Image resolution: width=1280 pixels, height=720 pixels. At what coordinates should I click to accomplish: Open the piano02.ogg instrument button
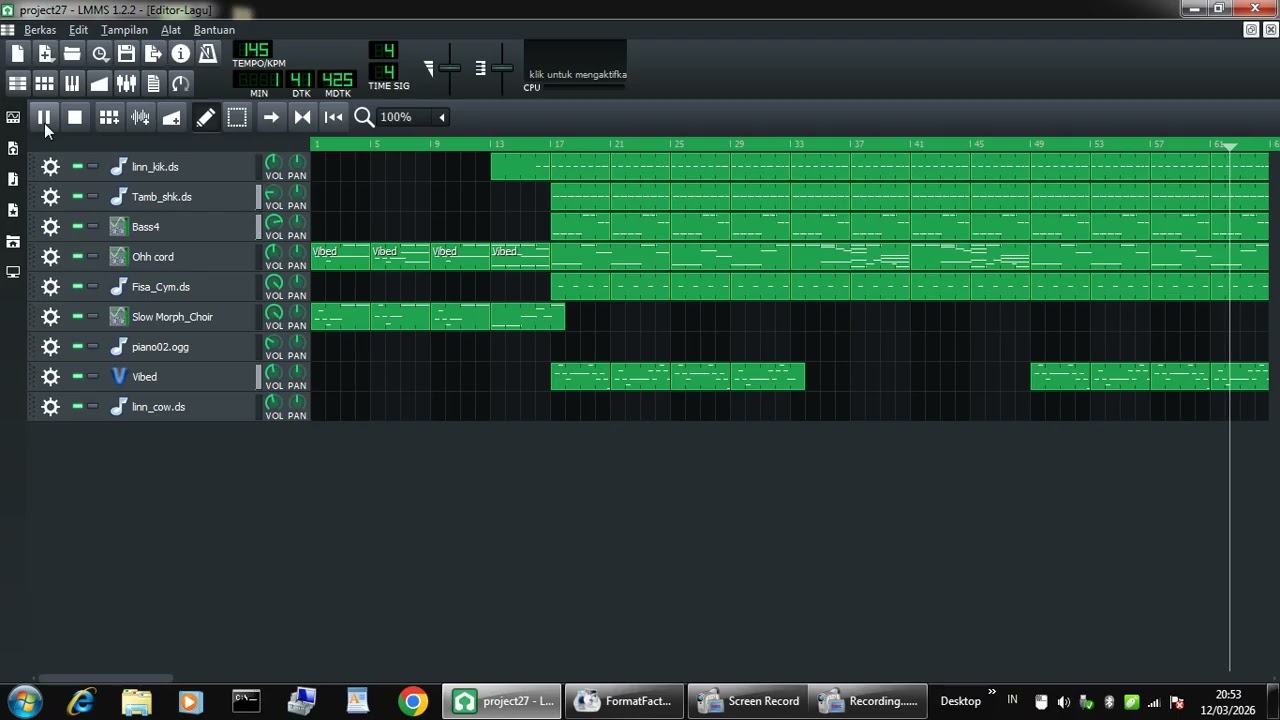pyautogui.click(x=181, y=347)
